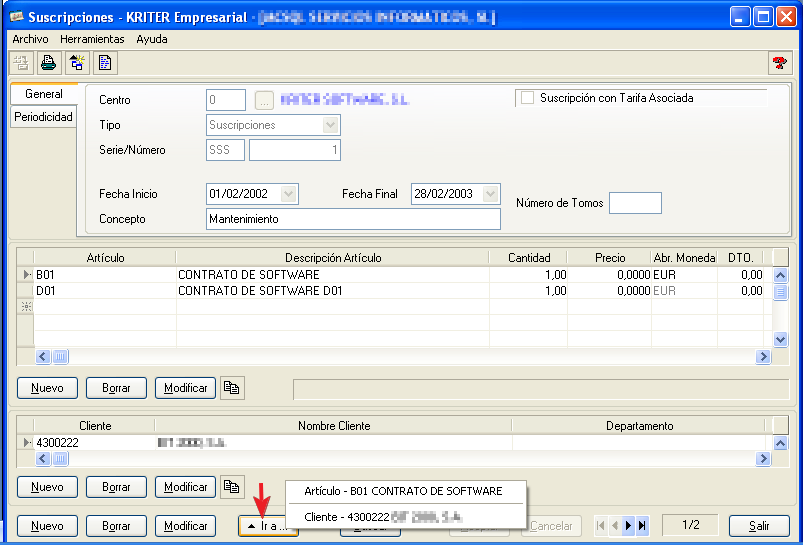Click the Departamento column header
Screen dimensions: 803x545
click(639, 426)
